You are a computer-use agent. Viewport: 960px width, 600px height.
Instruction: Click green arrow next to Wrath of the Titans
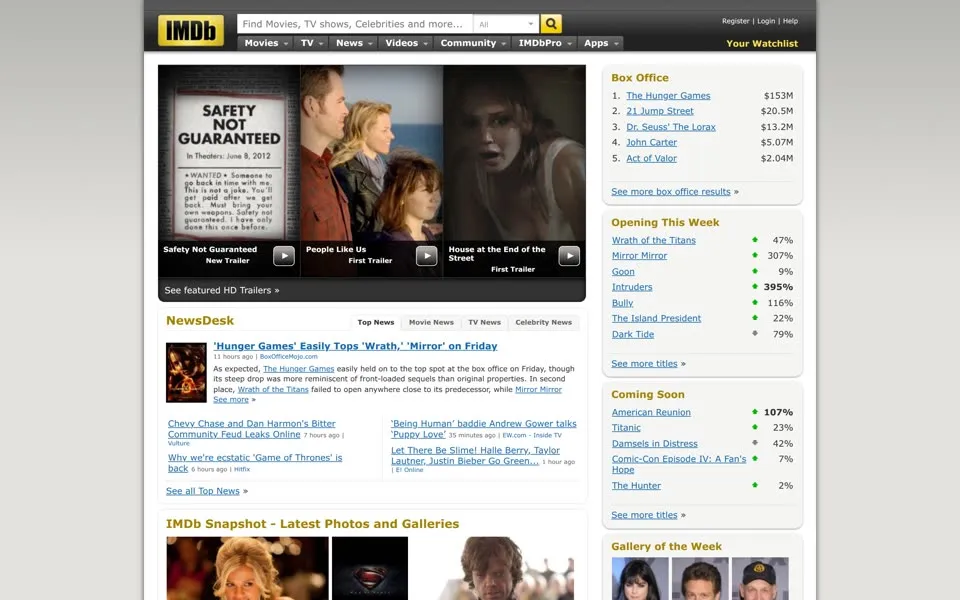click(755, 239)
